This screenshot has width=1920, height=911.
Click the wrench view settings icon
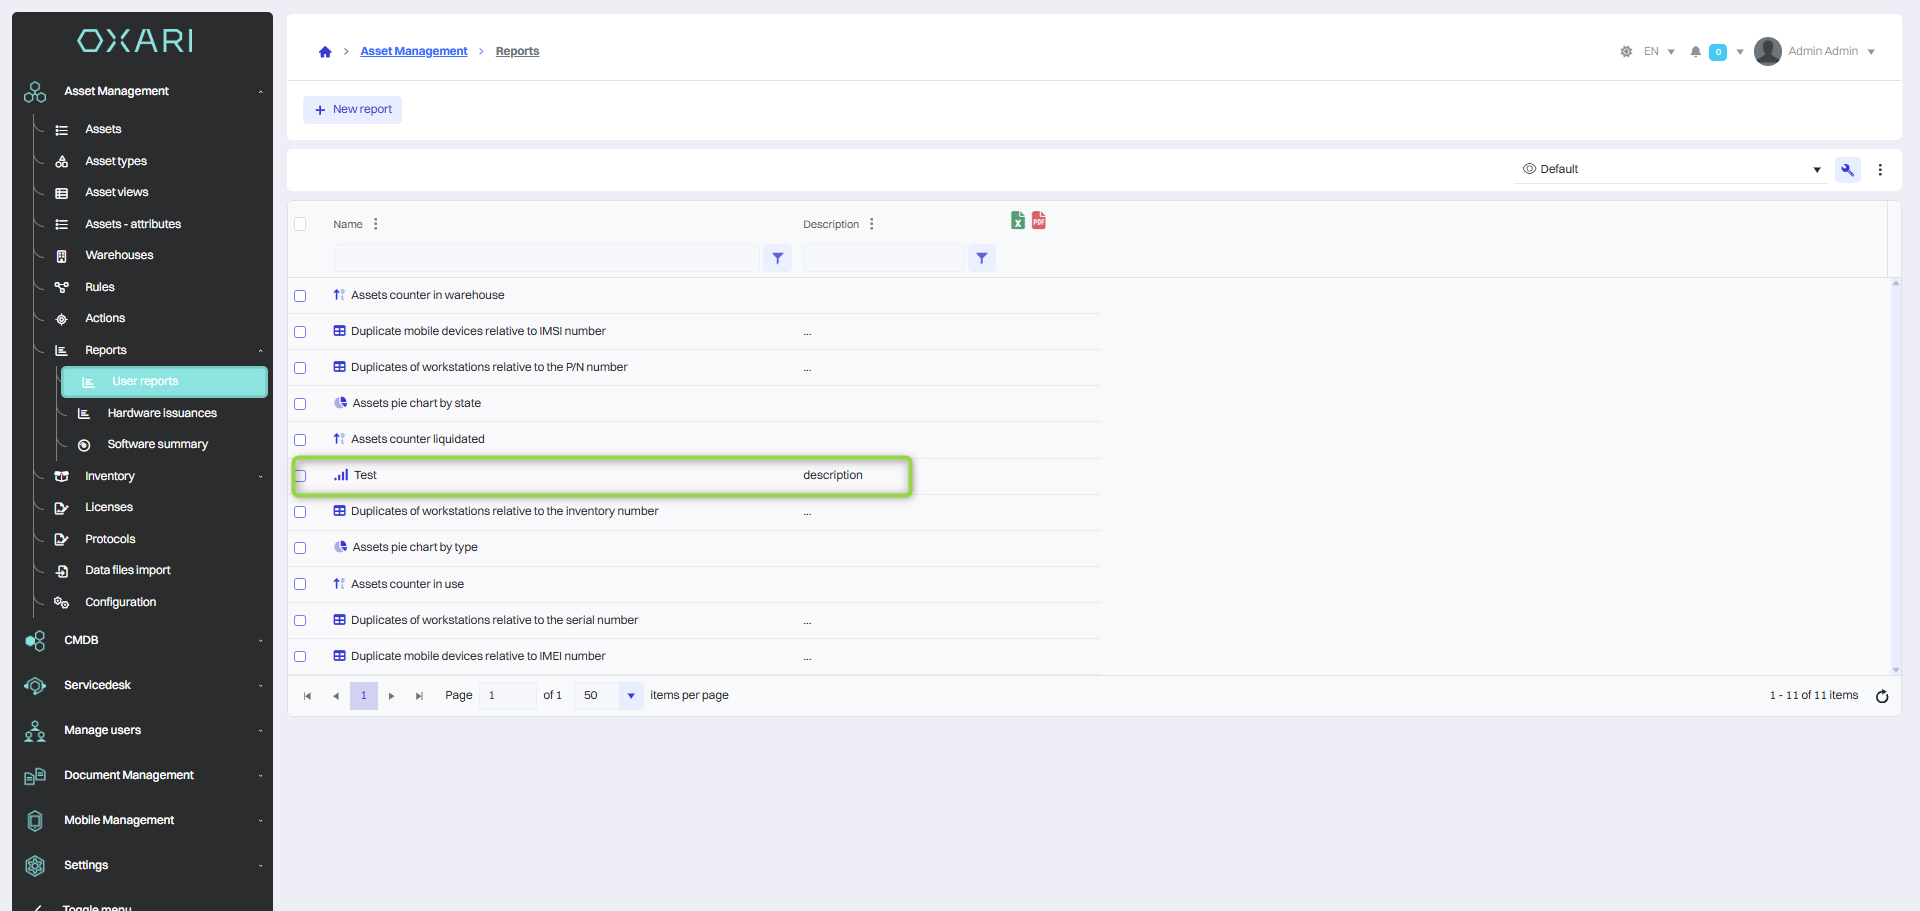pos(1847,170)
